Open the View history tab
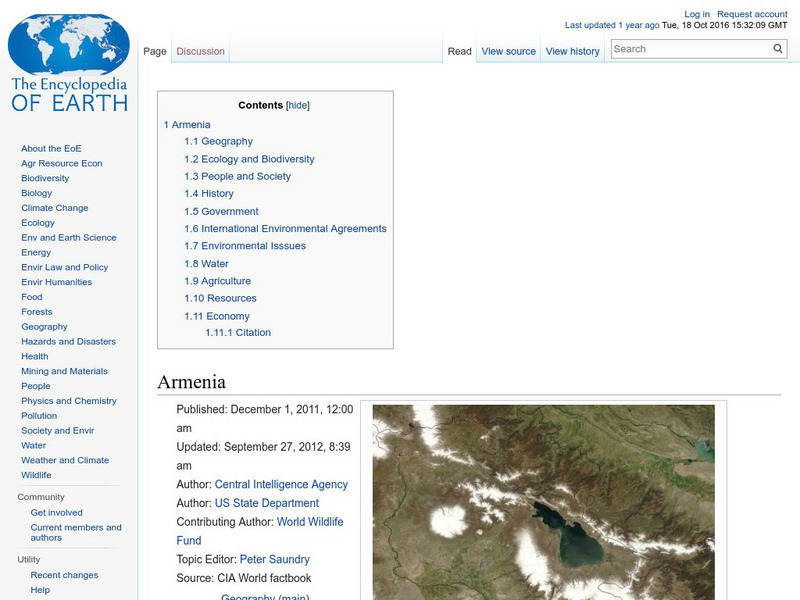This screenshot has width=800, height=600. 572,50
